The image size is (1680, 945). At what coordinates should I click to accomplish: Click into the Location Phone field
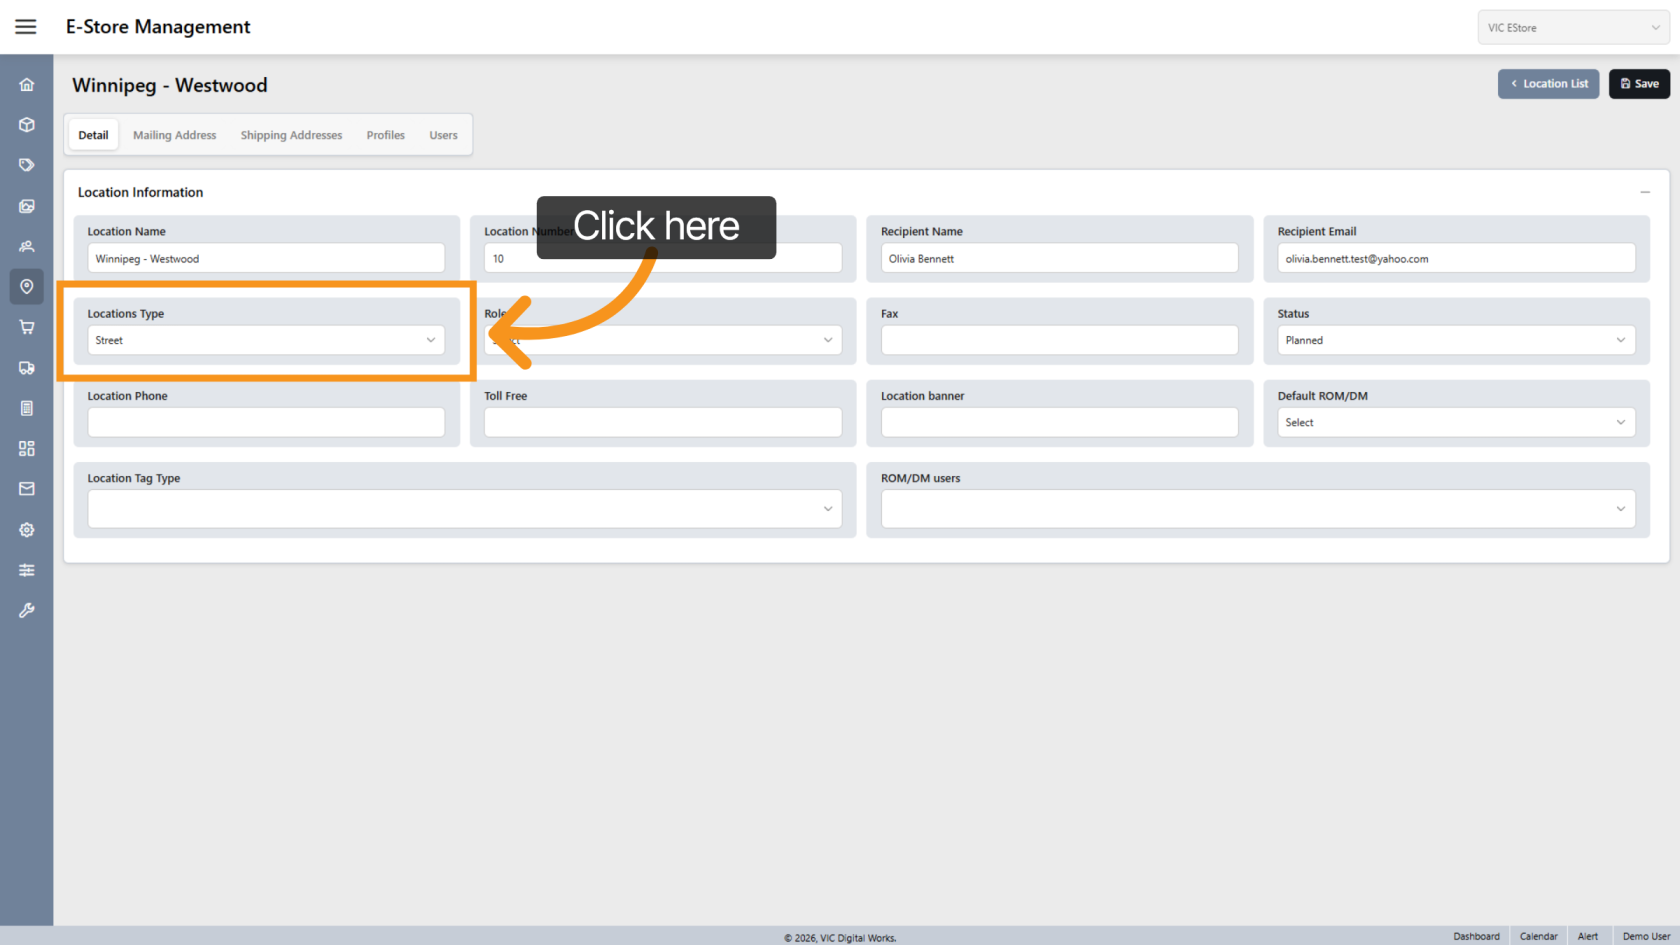266,422
